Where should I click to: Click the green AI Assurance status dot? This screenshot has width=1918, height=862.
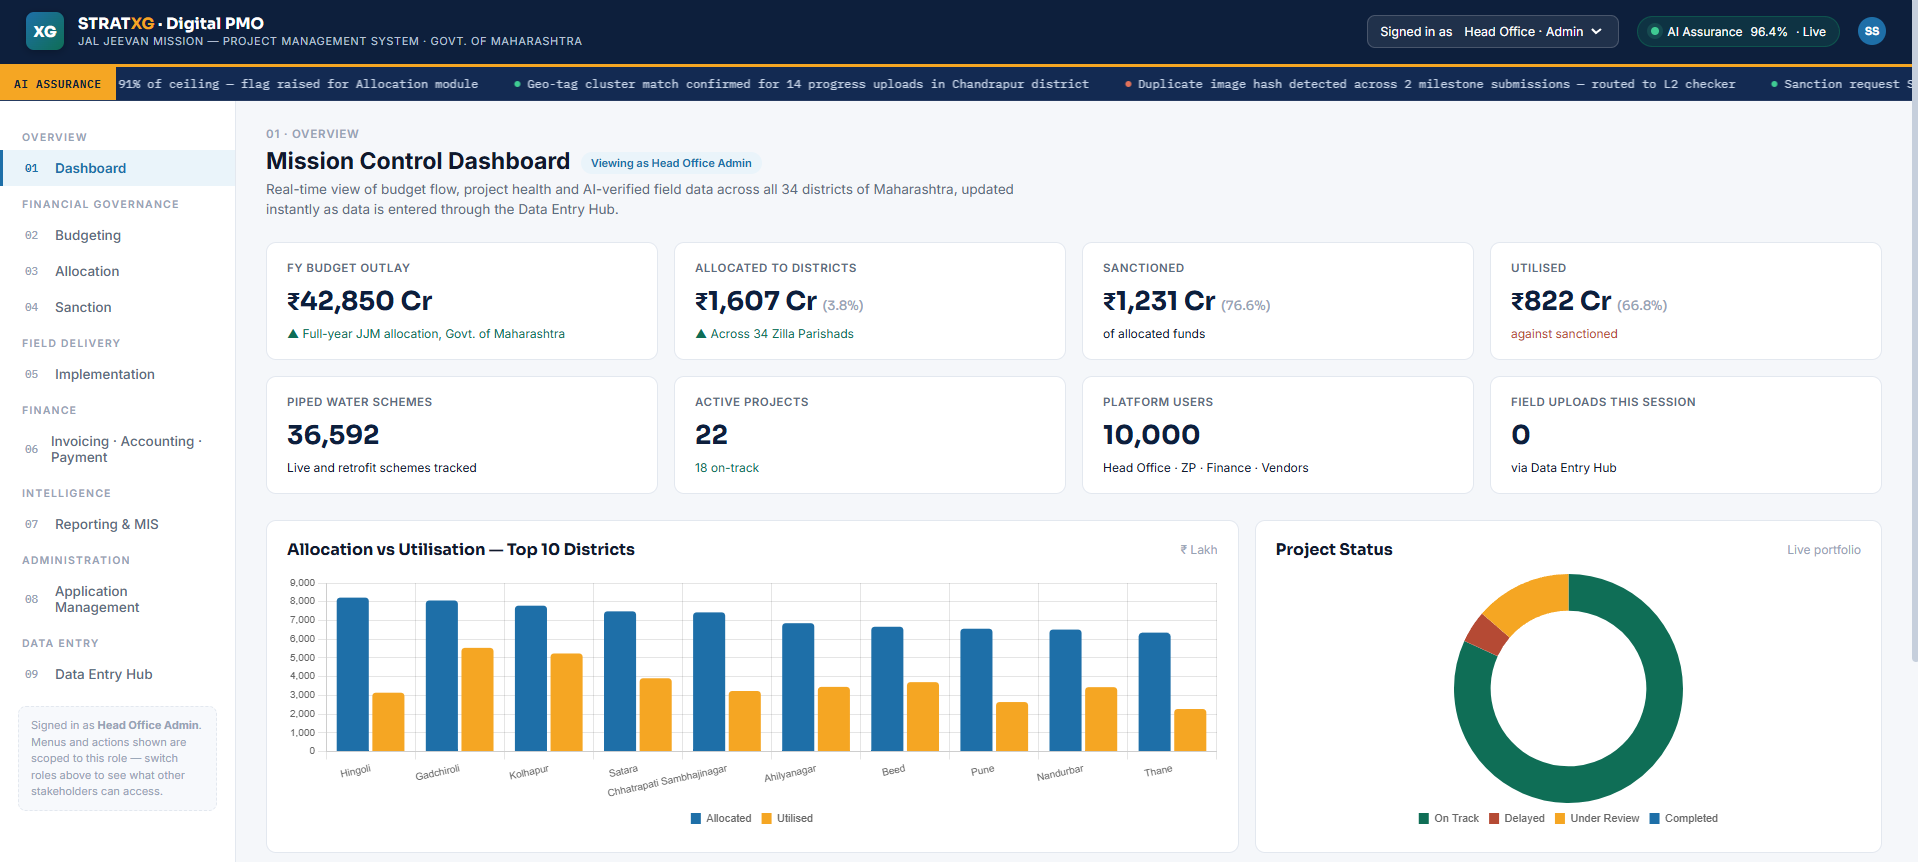1655,32
